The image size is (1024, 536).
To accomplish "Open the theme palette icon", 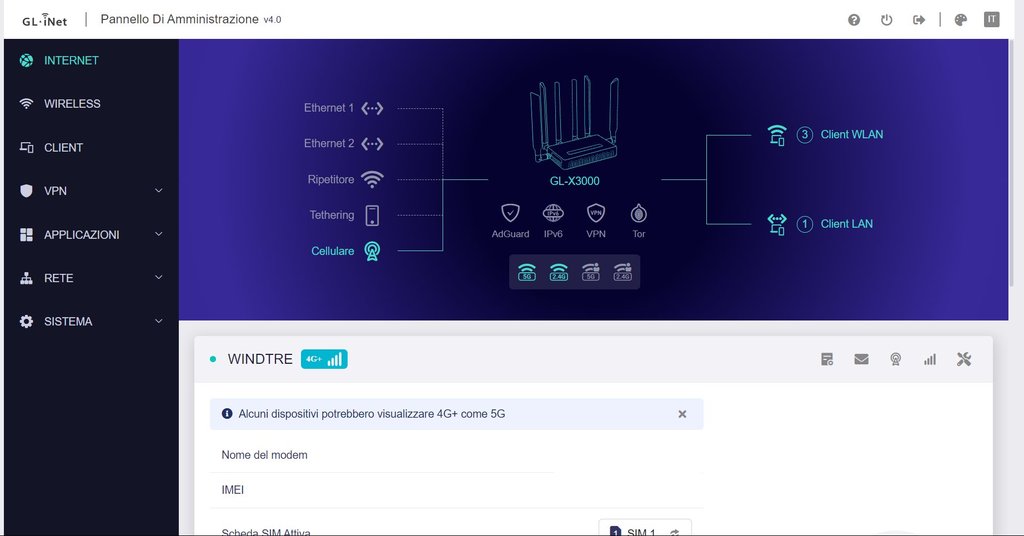I will point(960,20).
